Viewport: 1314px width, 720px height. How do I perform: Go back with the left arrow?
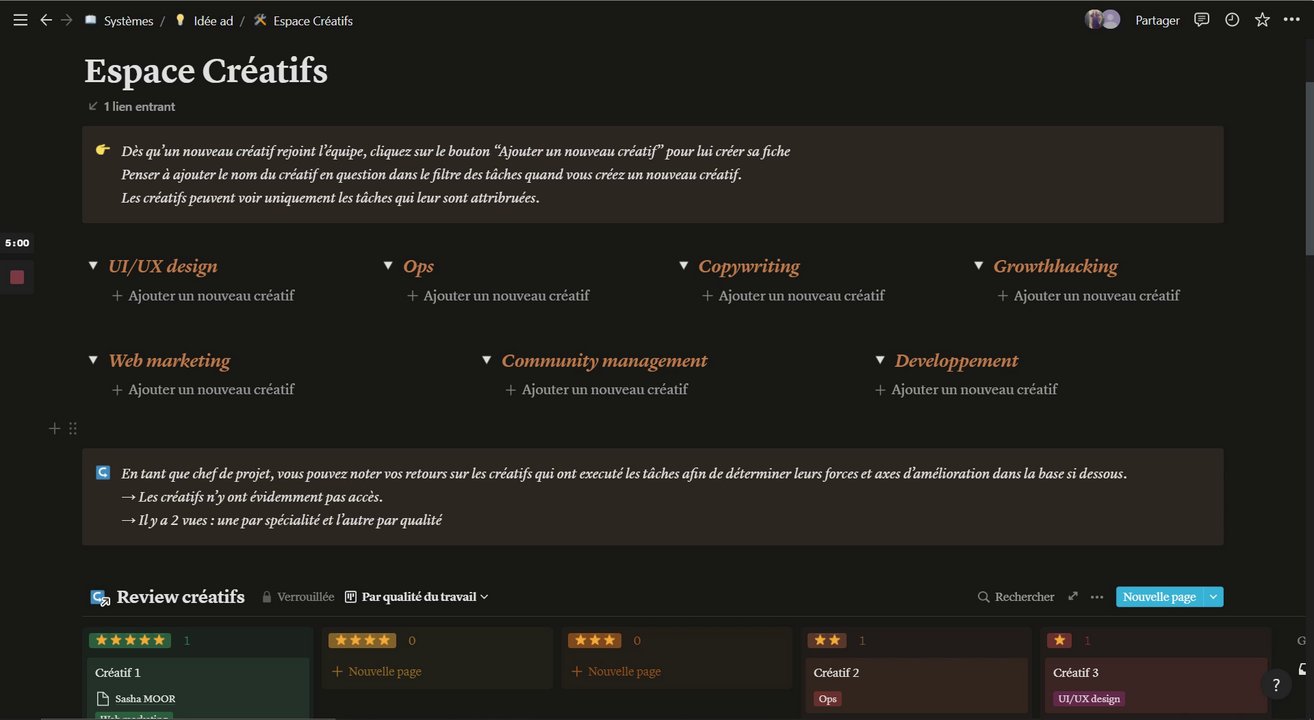click(x=46, y=20)
